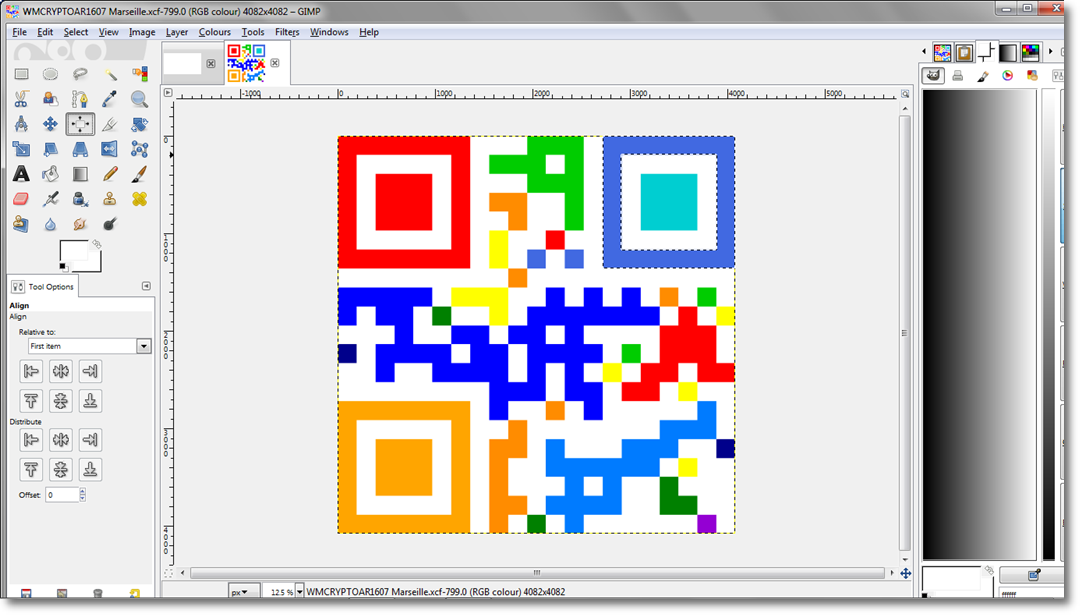Activate the Flip tool
Screen dimensions: 1080x615
pyautogui.click(x=110, y=149)
